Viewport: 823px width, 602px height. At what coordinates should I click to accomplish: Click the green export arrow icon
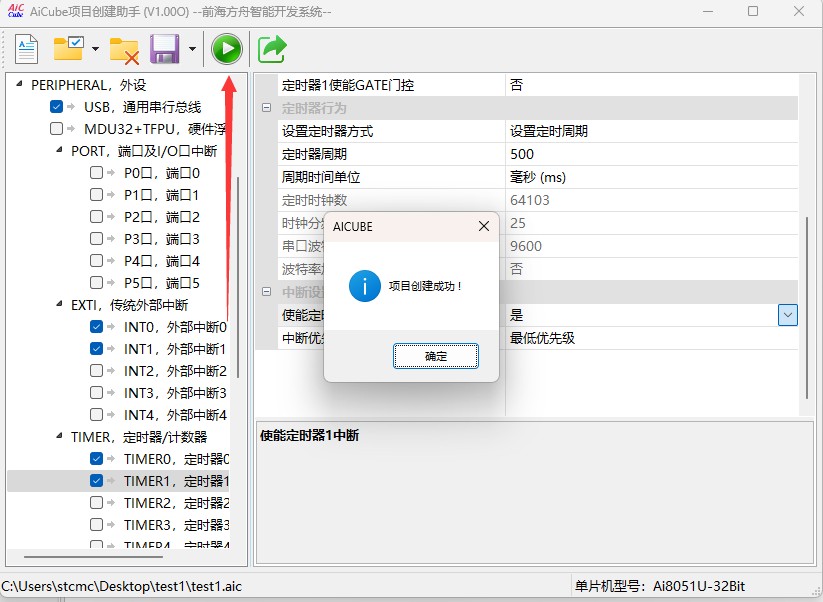point(272,49)
